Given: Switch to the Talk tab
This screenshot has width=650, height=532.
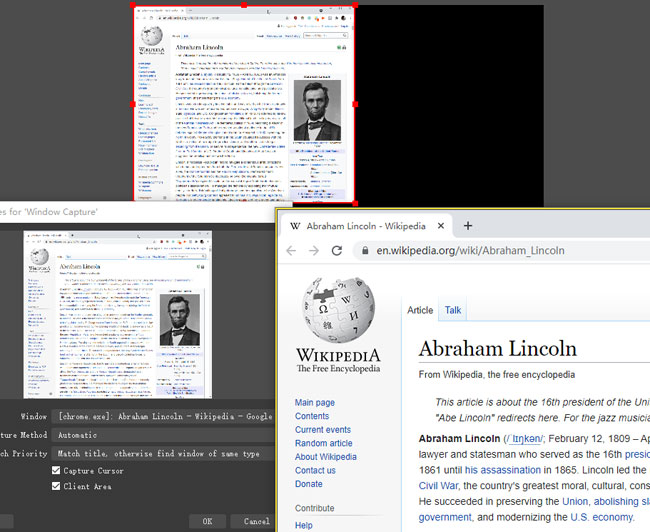Looking at the screenshot, I should [453, 310].
